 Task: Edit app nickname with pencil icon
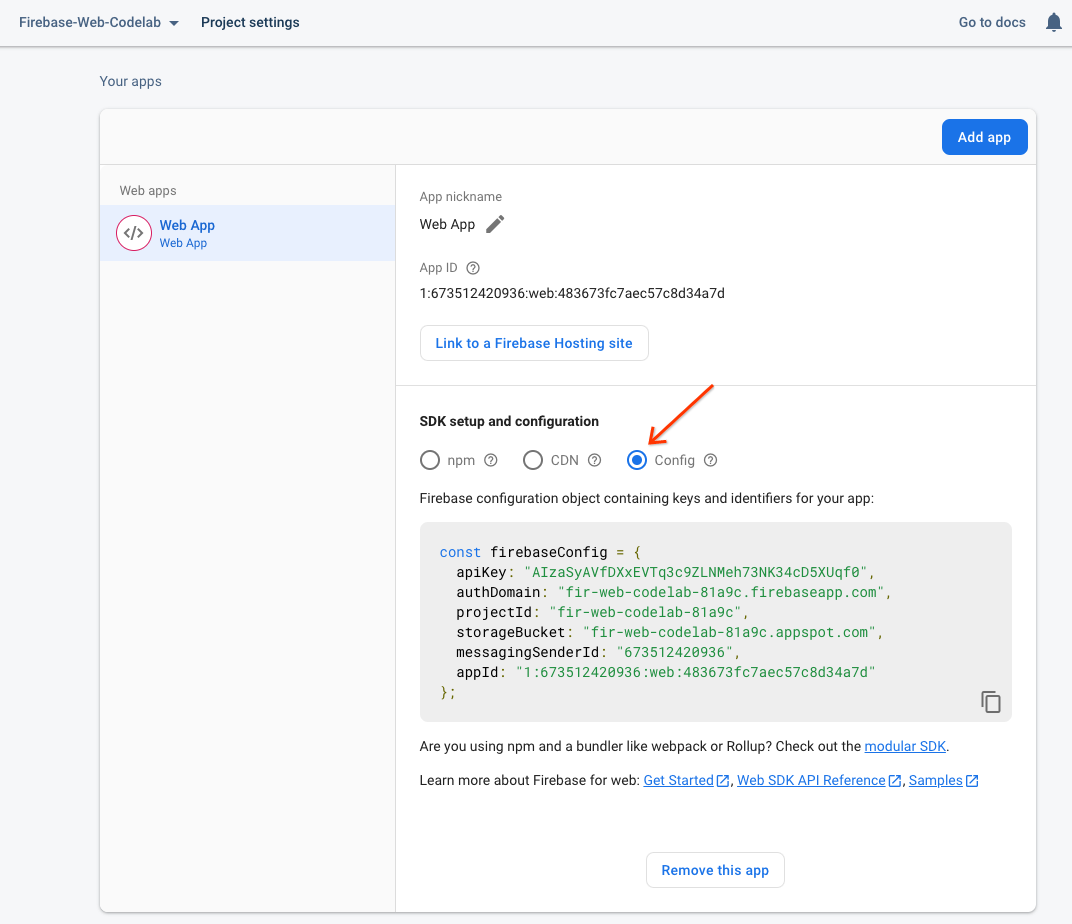tap(495, 224)
